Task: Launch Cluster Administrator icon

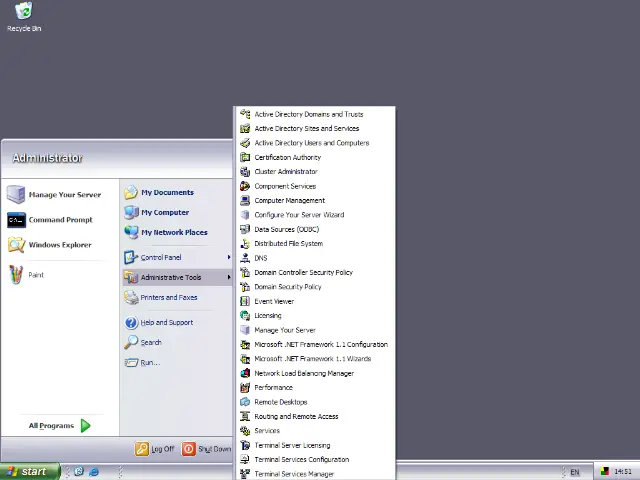Action: (x=245, y=171)
